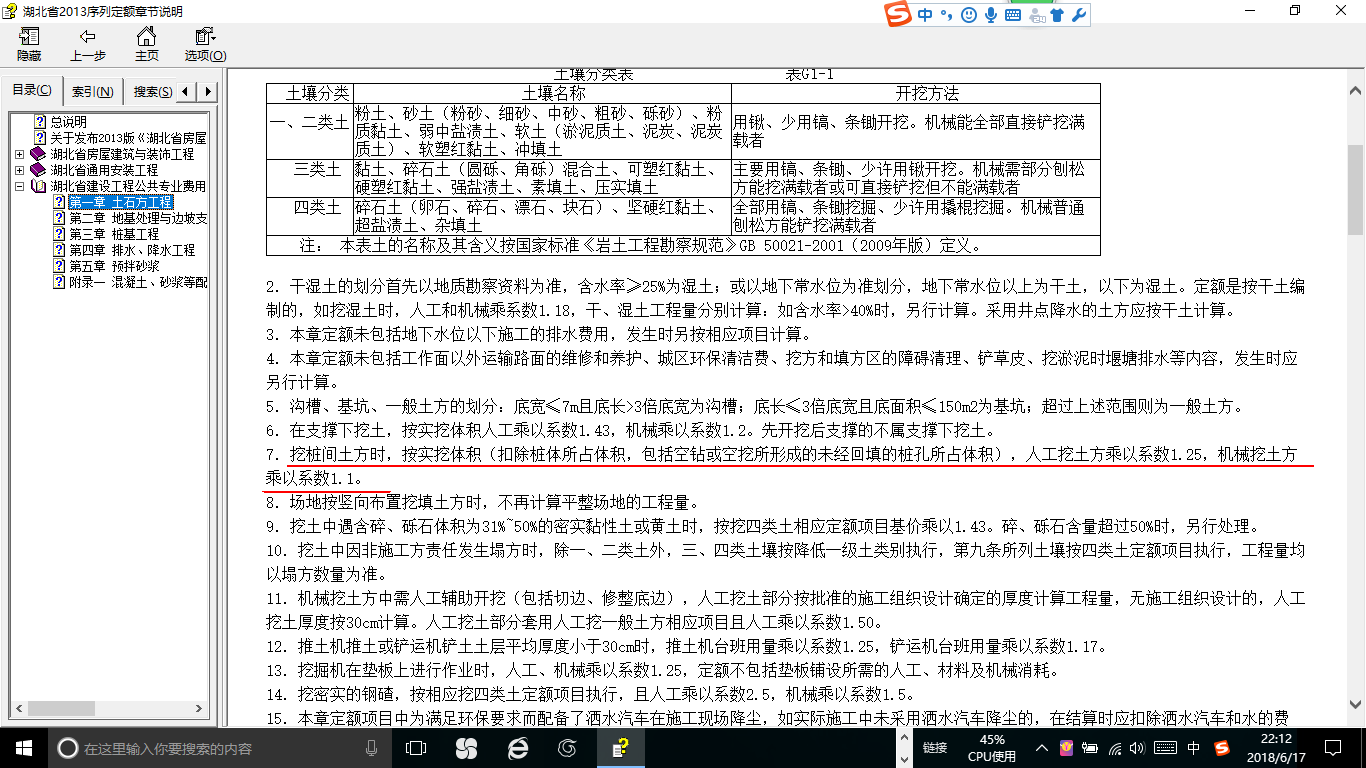Image resolution: width=1366 pixels, height=768 pixels.
Task: Open 关于发布2013版 topic in the tree
Action: point(128,138)
